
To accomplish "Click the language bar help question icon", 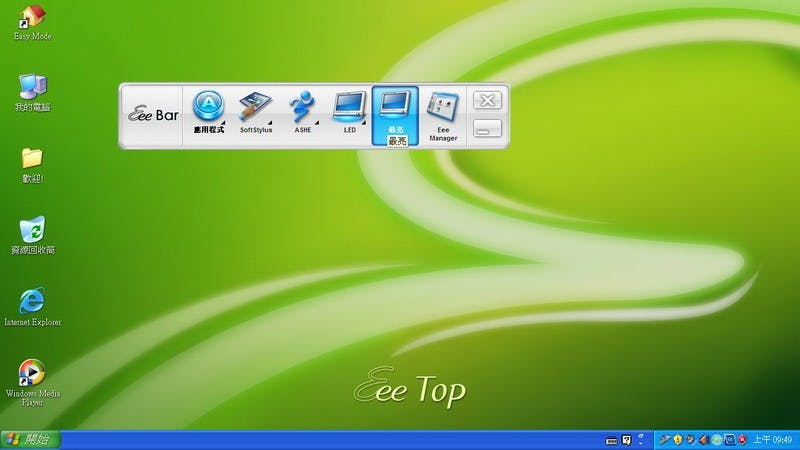I will tap(627, 440).
